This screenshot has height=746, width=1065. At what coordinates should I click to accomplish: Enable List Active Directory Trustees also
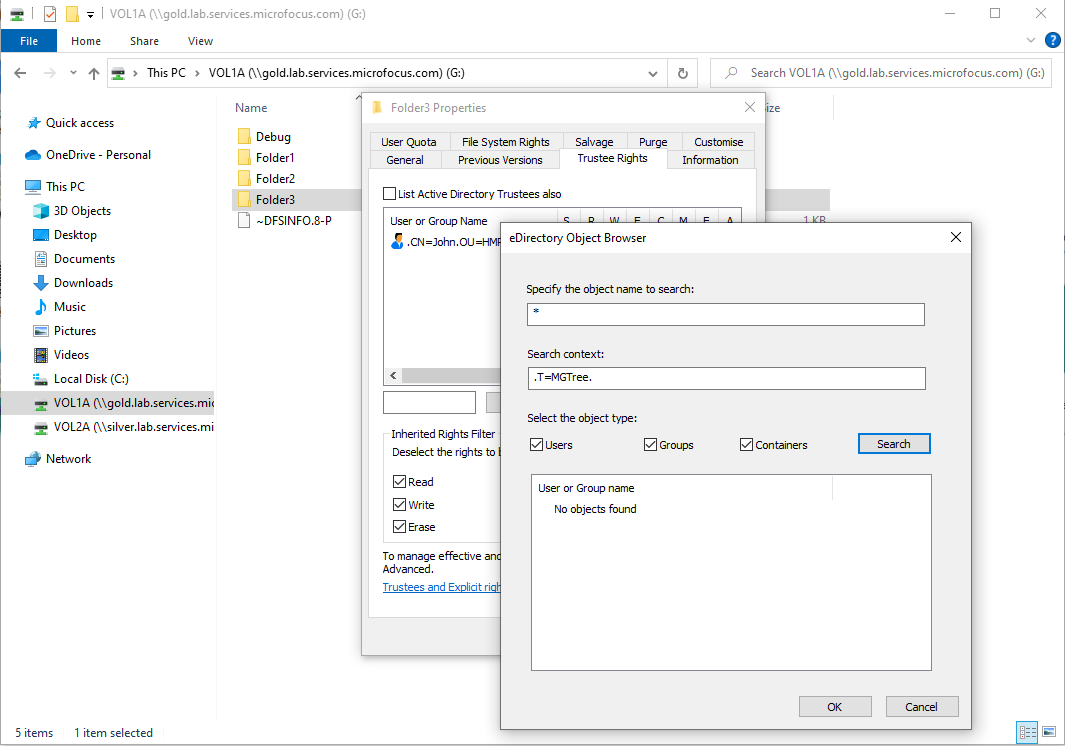pos(390,194)
